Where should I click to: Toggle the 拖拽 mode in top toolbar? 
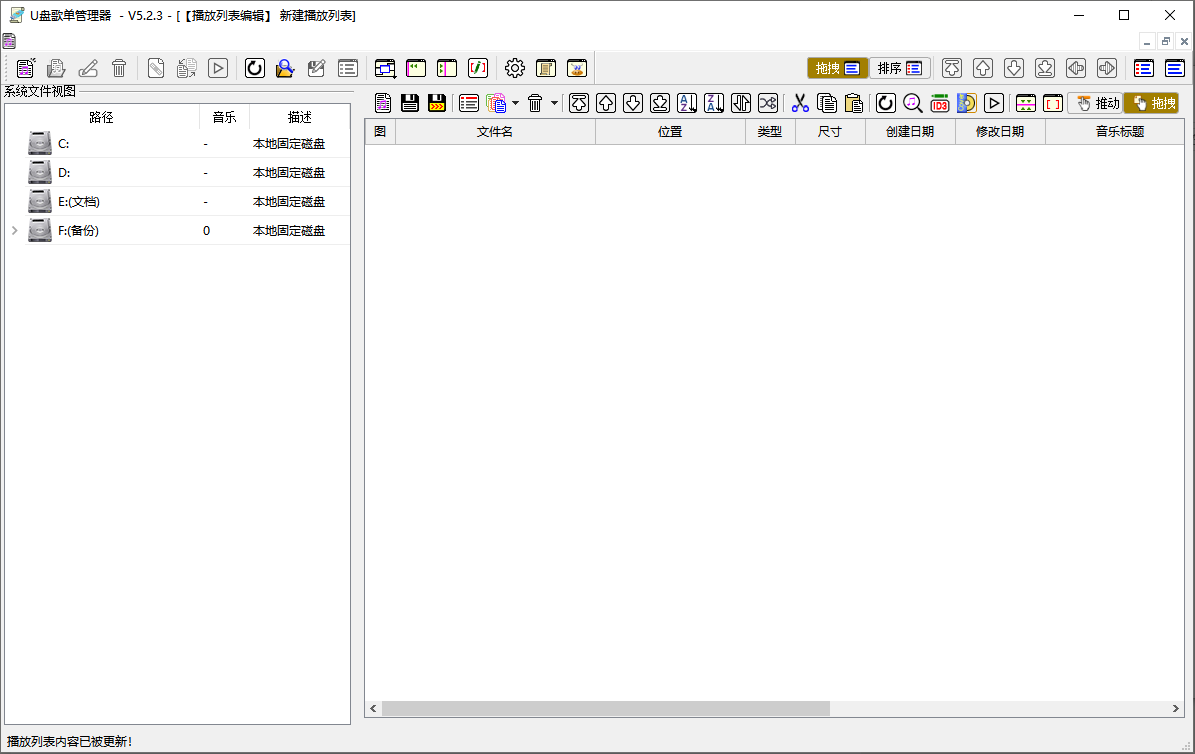[837, 68]
